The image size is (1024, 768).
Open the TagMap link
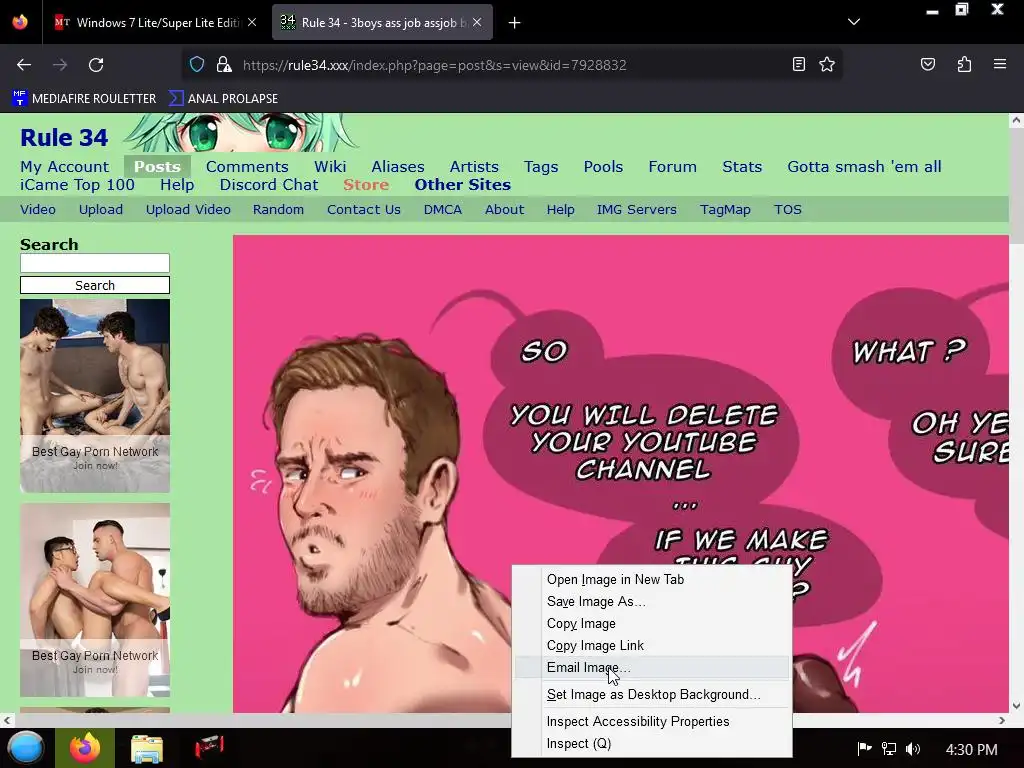[725, 210]
